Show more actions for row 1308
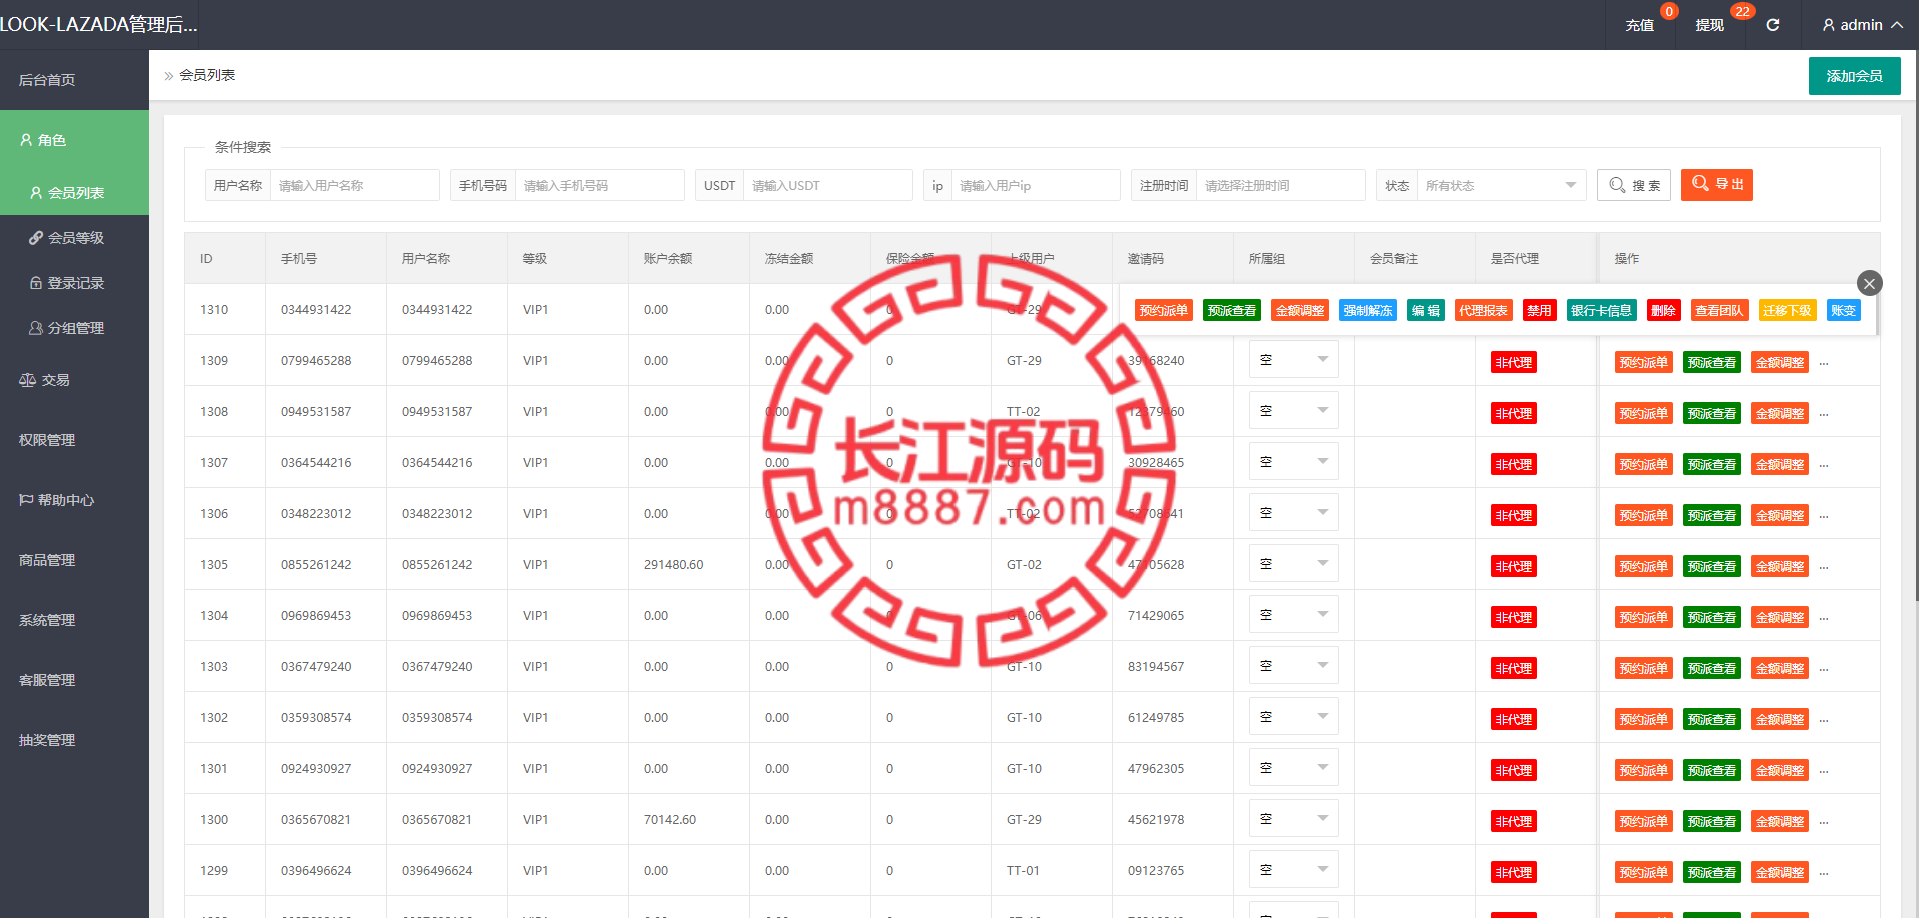The image size is (1919, 918). click(1824, 414)
